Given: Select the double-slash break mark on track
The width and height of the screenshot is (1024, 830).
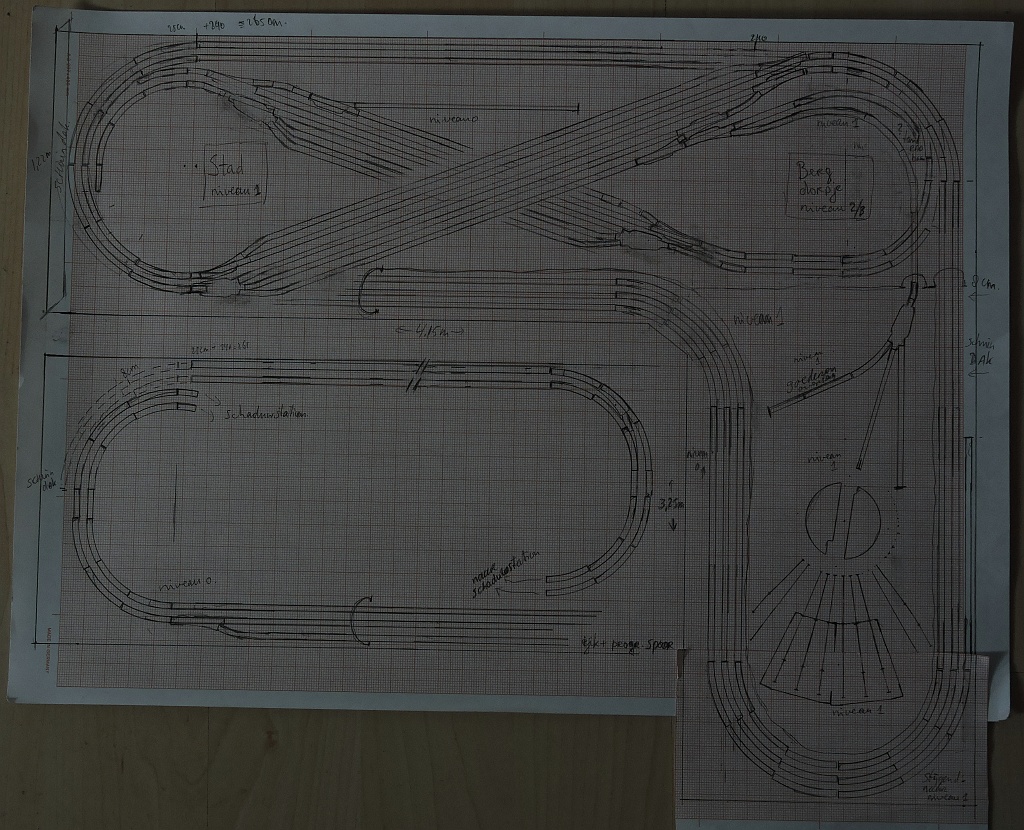Looking at the screenshot, I should [413, 378].
